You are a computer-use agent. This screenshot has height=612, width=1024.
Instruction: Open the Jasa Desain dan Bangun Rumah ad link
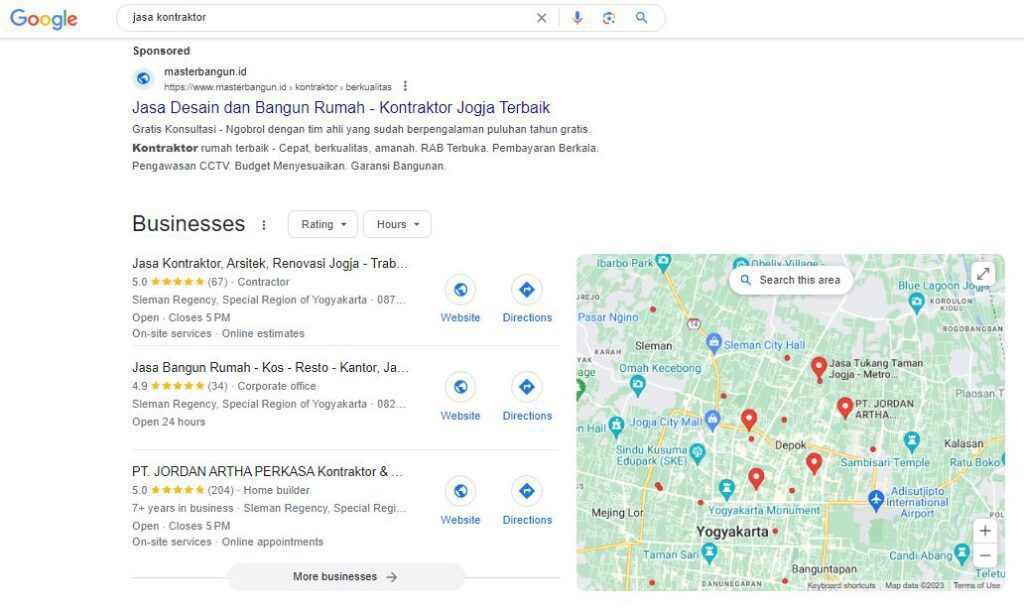coord(341,107)
